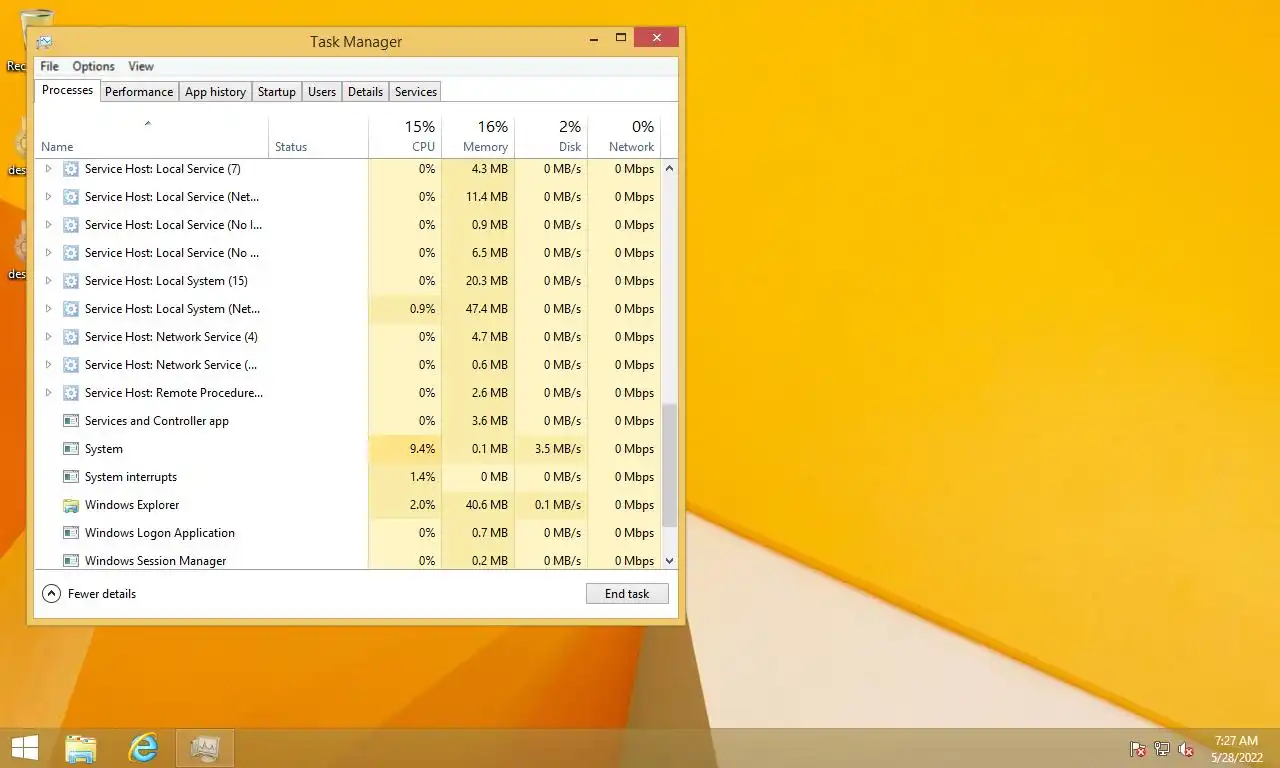This screenshot has width=1280, height=768.
Task: Click the System process icon
Action: pyautogui.click(x=71, y=449)
